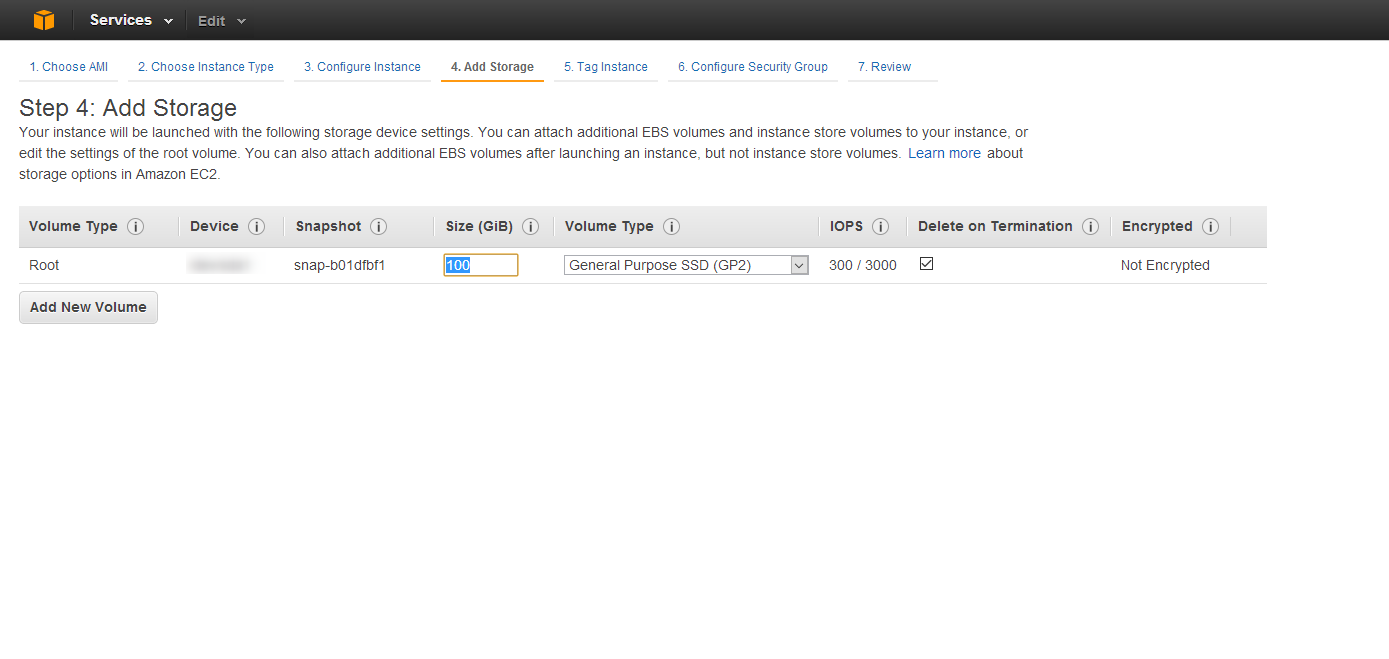The image size is (1389, 659).
Task: Open the General Purpose SSD volume type dropdown
Action: click(x=798, y=264)
